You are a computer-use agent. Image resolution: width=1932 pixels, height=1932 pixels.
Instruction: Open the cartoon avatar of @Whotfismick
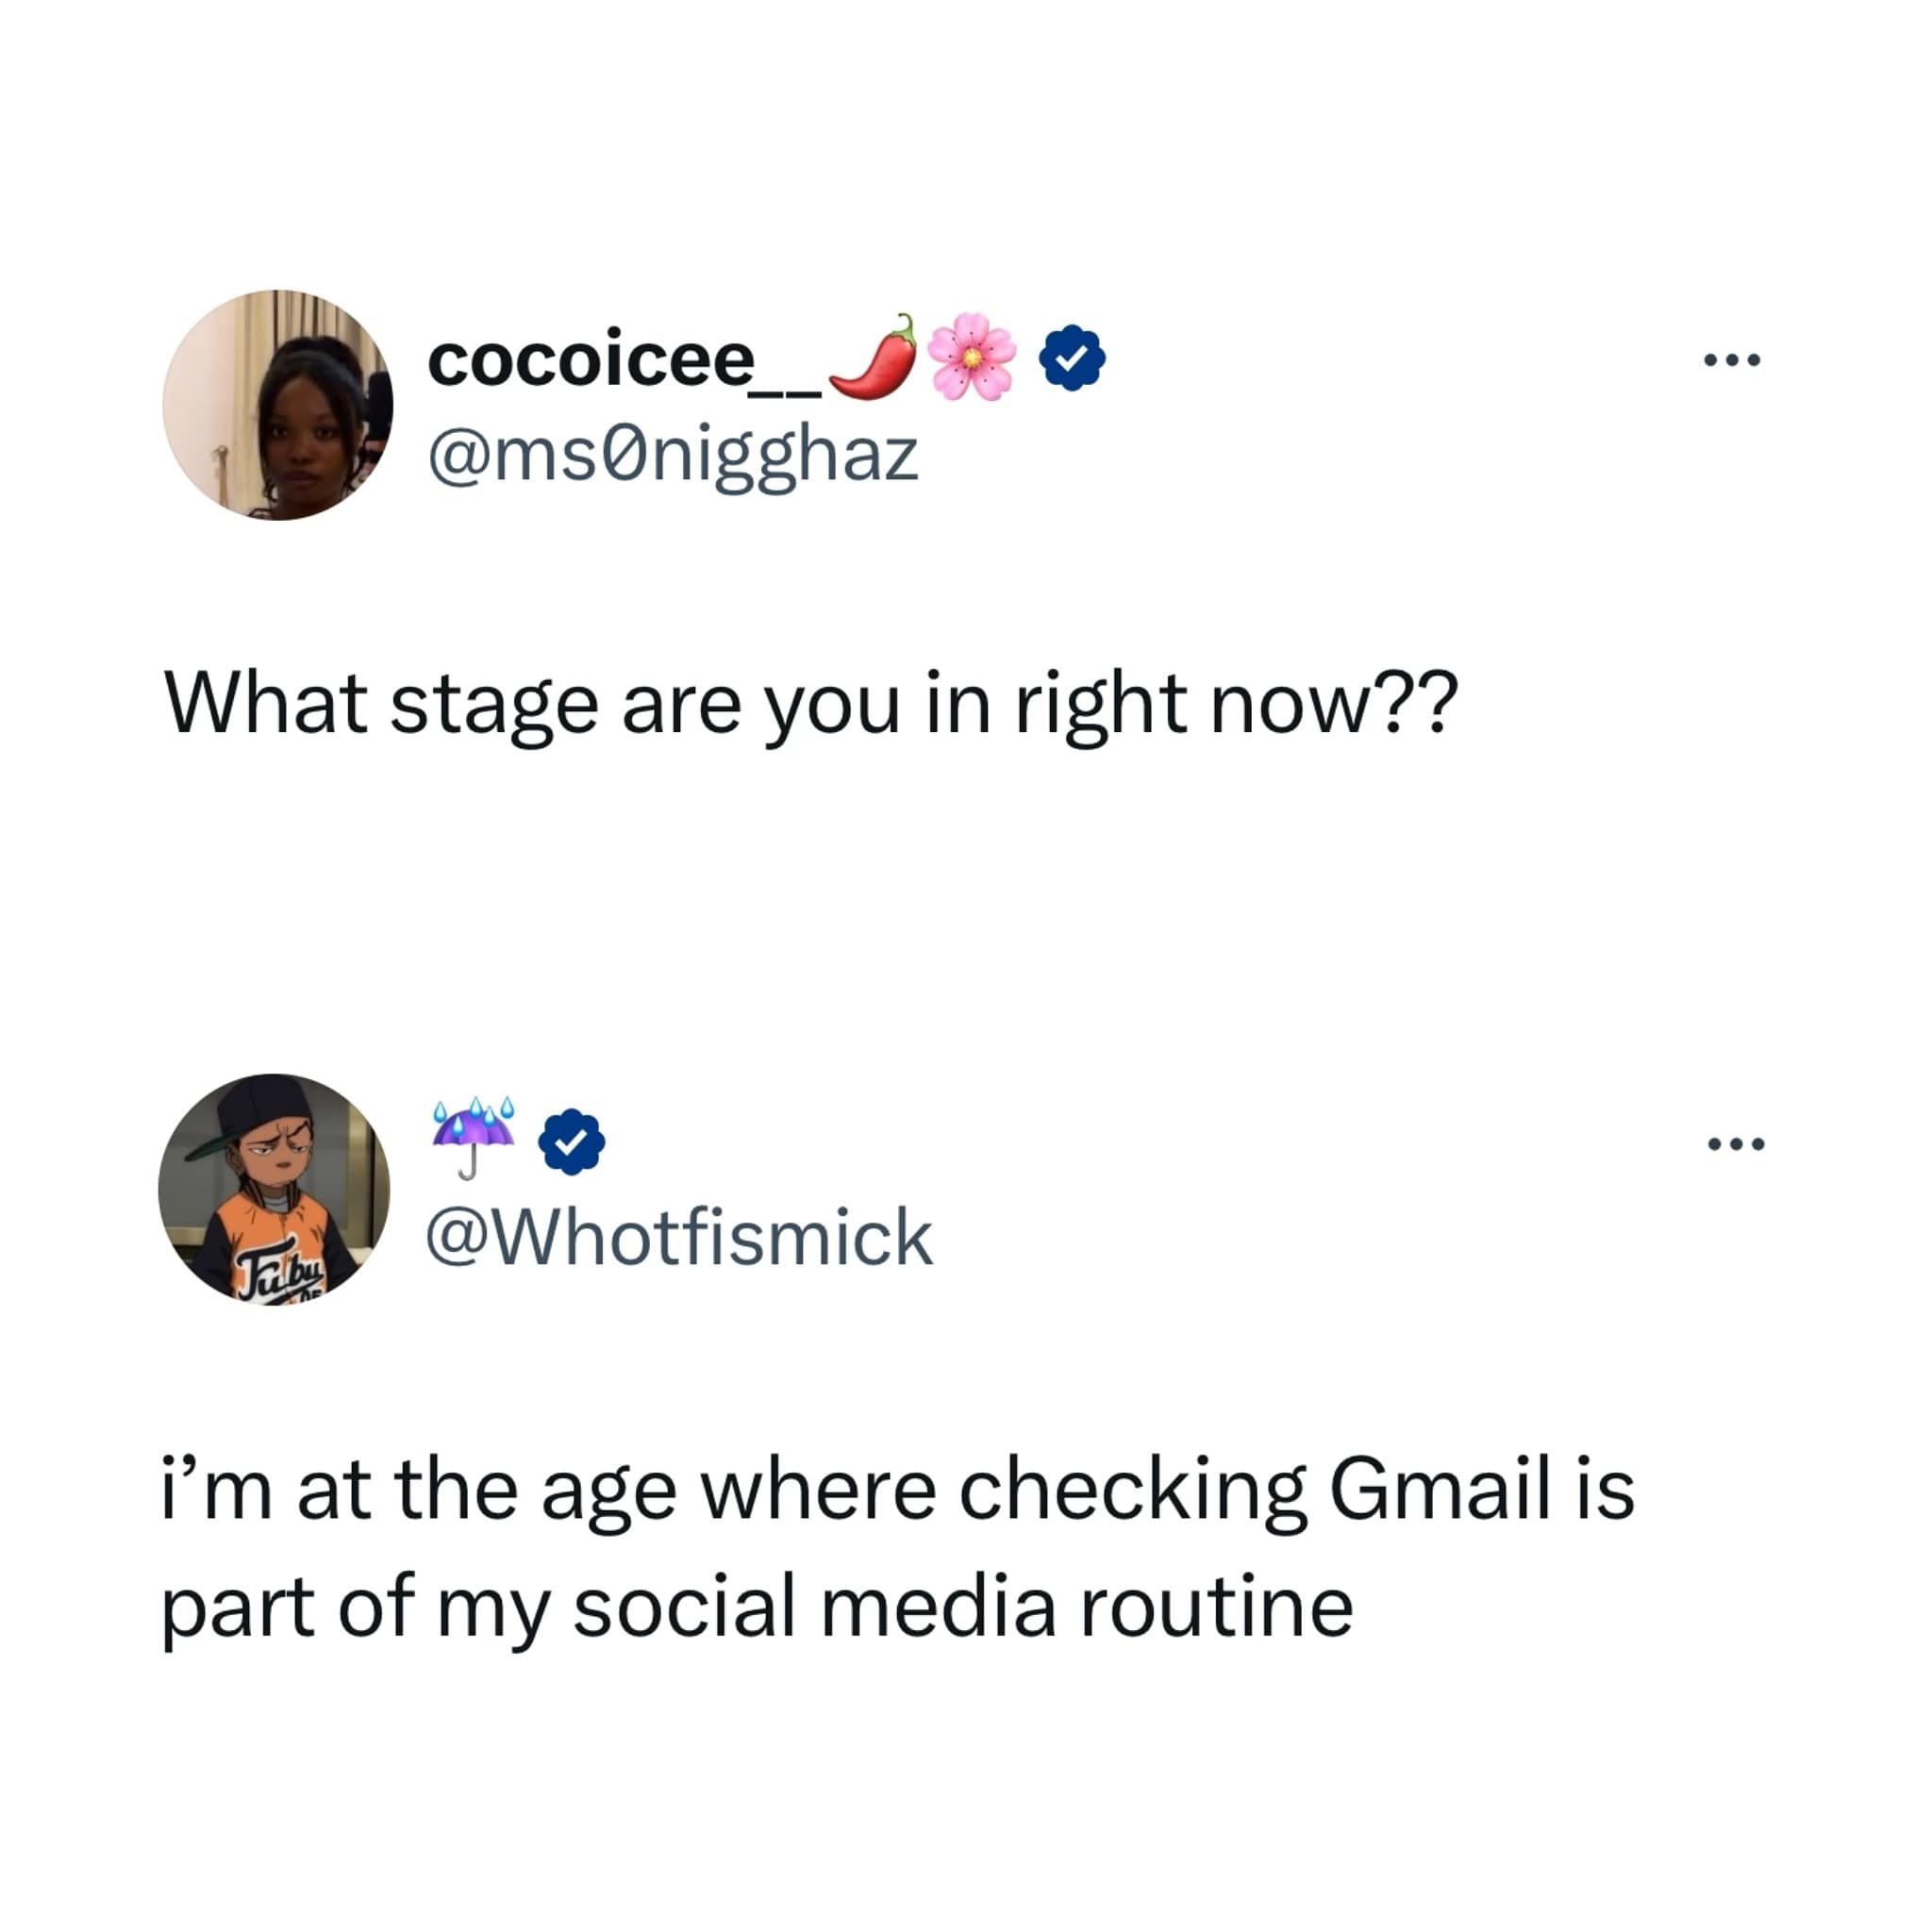pyautogui.click(x=274, y=1189)
